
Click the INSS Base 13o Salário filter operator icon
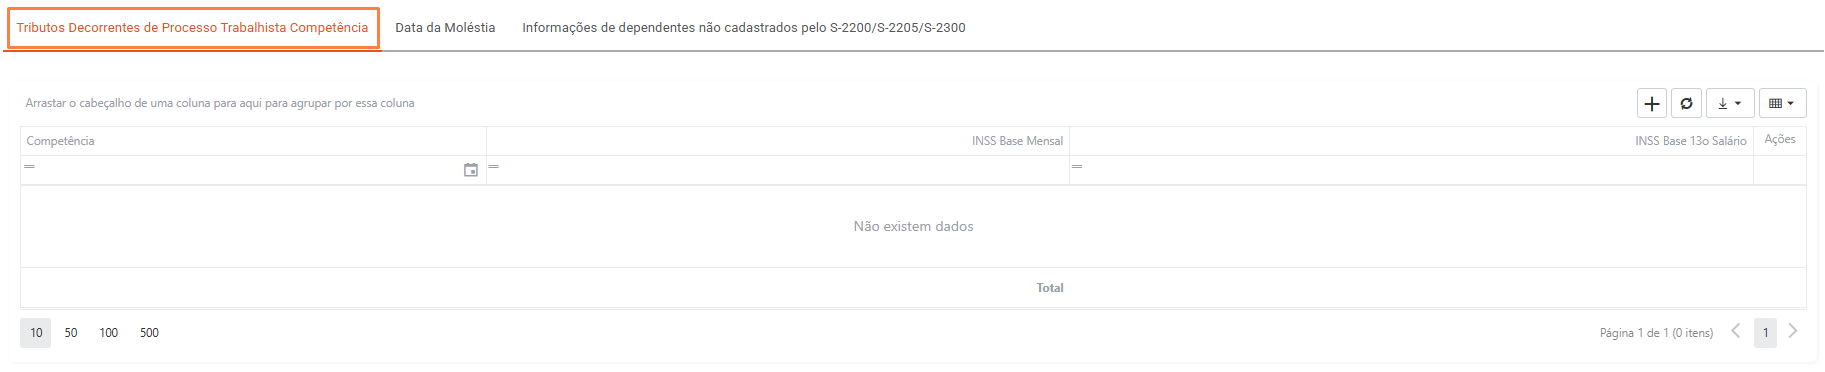point(1077,166)
